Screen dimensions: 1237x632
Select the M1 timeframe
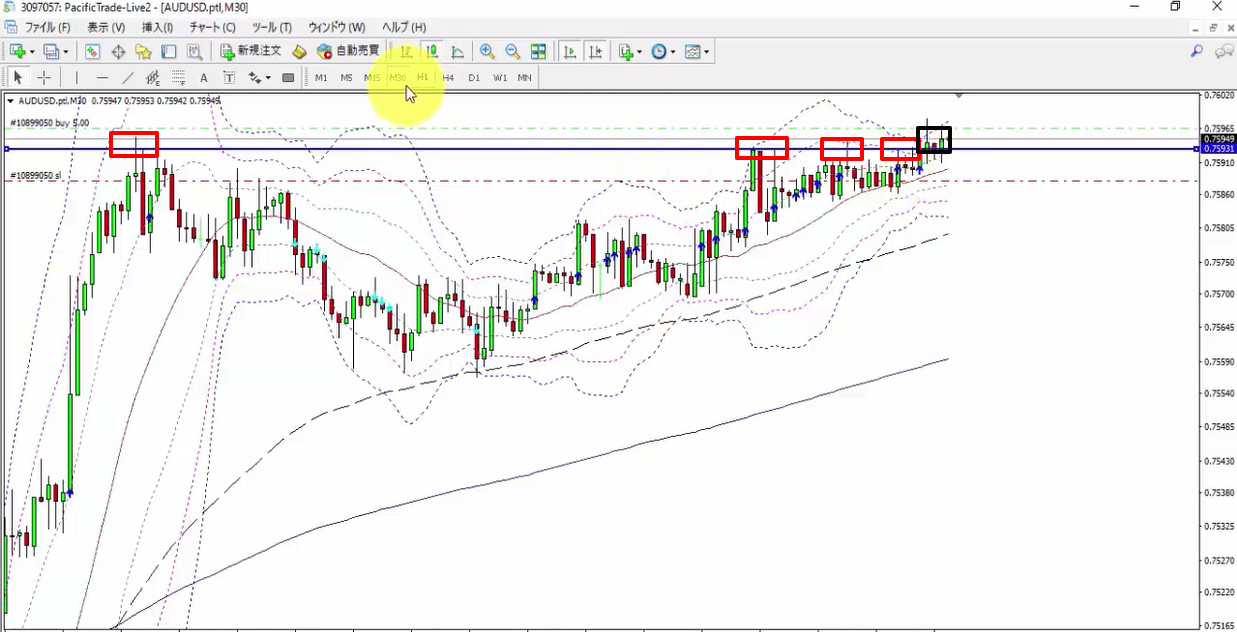[321, 77]
